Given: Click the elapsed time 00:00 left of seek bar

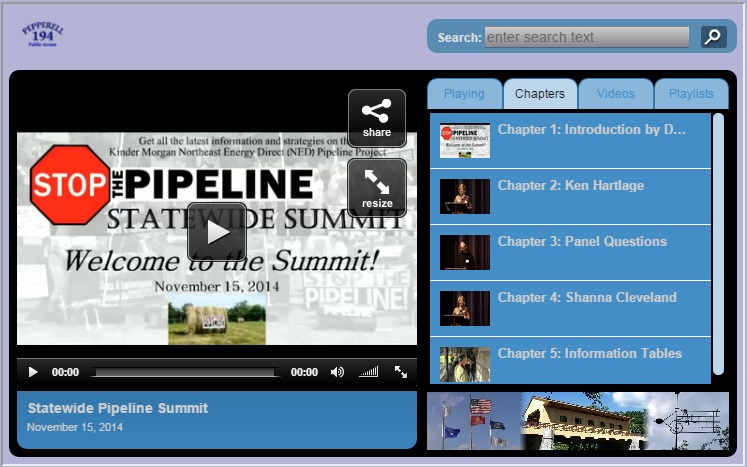Looking at the screenshot, I should click(65, 372).
